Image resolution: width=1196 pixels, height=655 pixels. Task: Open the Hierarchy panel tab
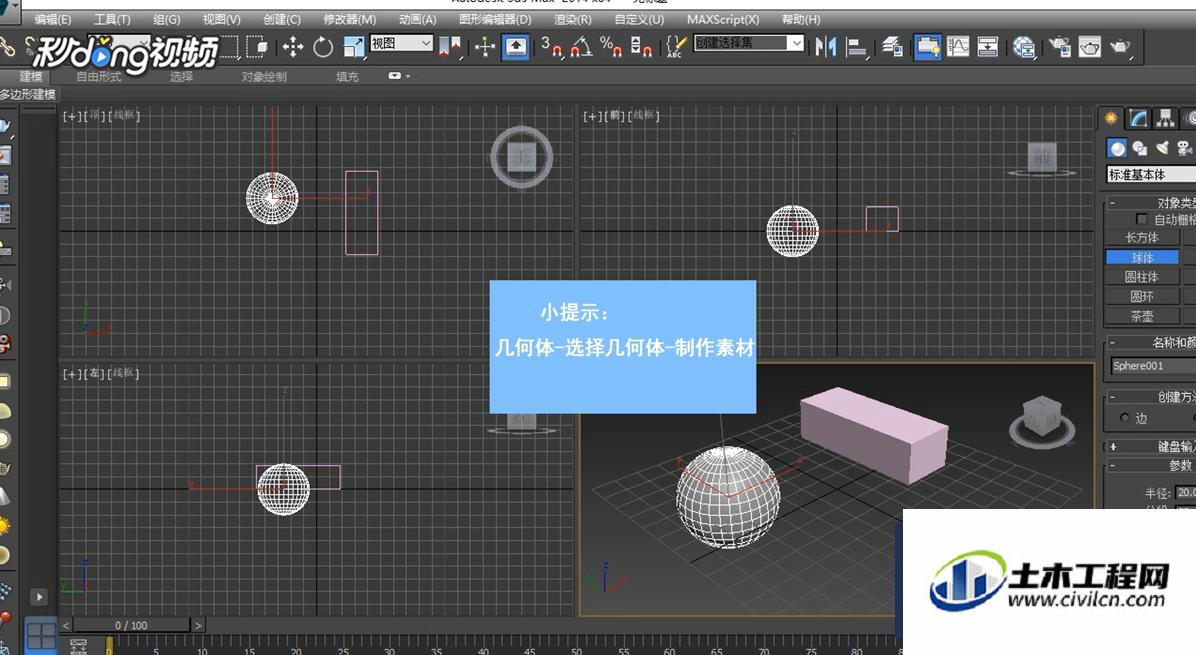click(x=1165, y=118)
